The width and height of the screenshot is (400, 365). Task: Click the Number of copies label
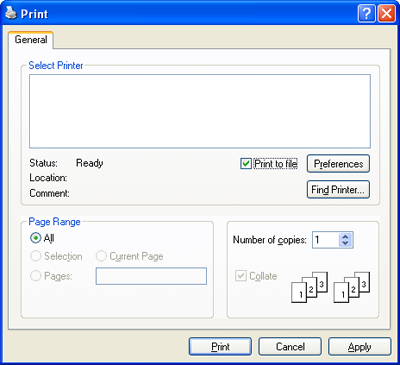[269, 240]
